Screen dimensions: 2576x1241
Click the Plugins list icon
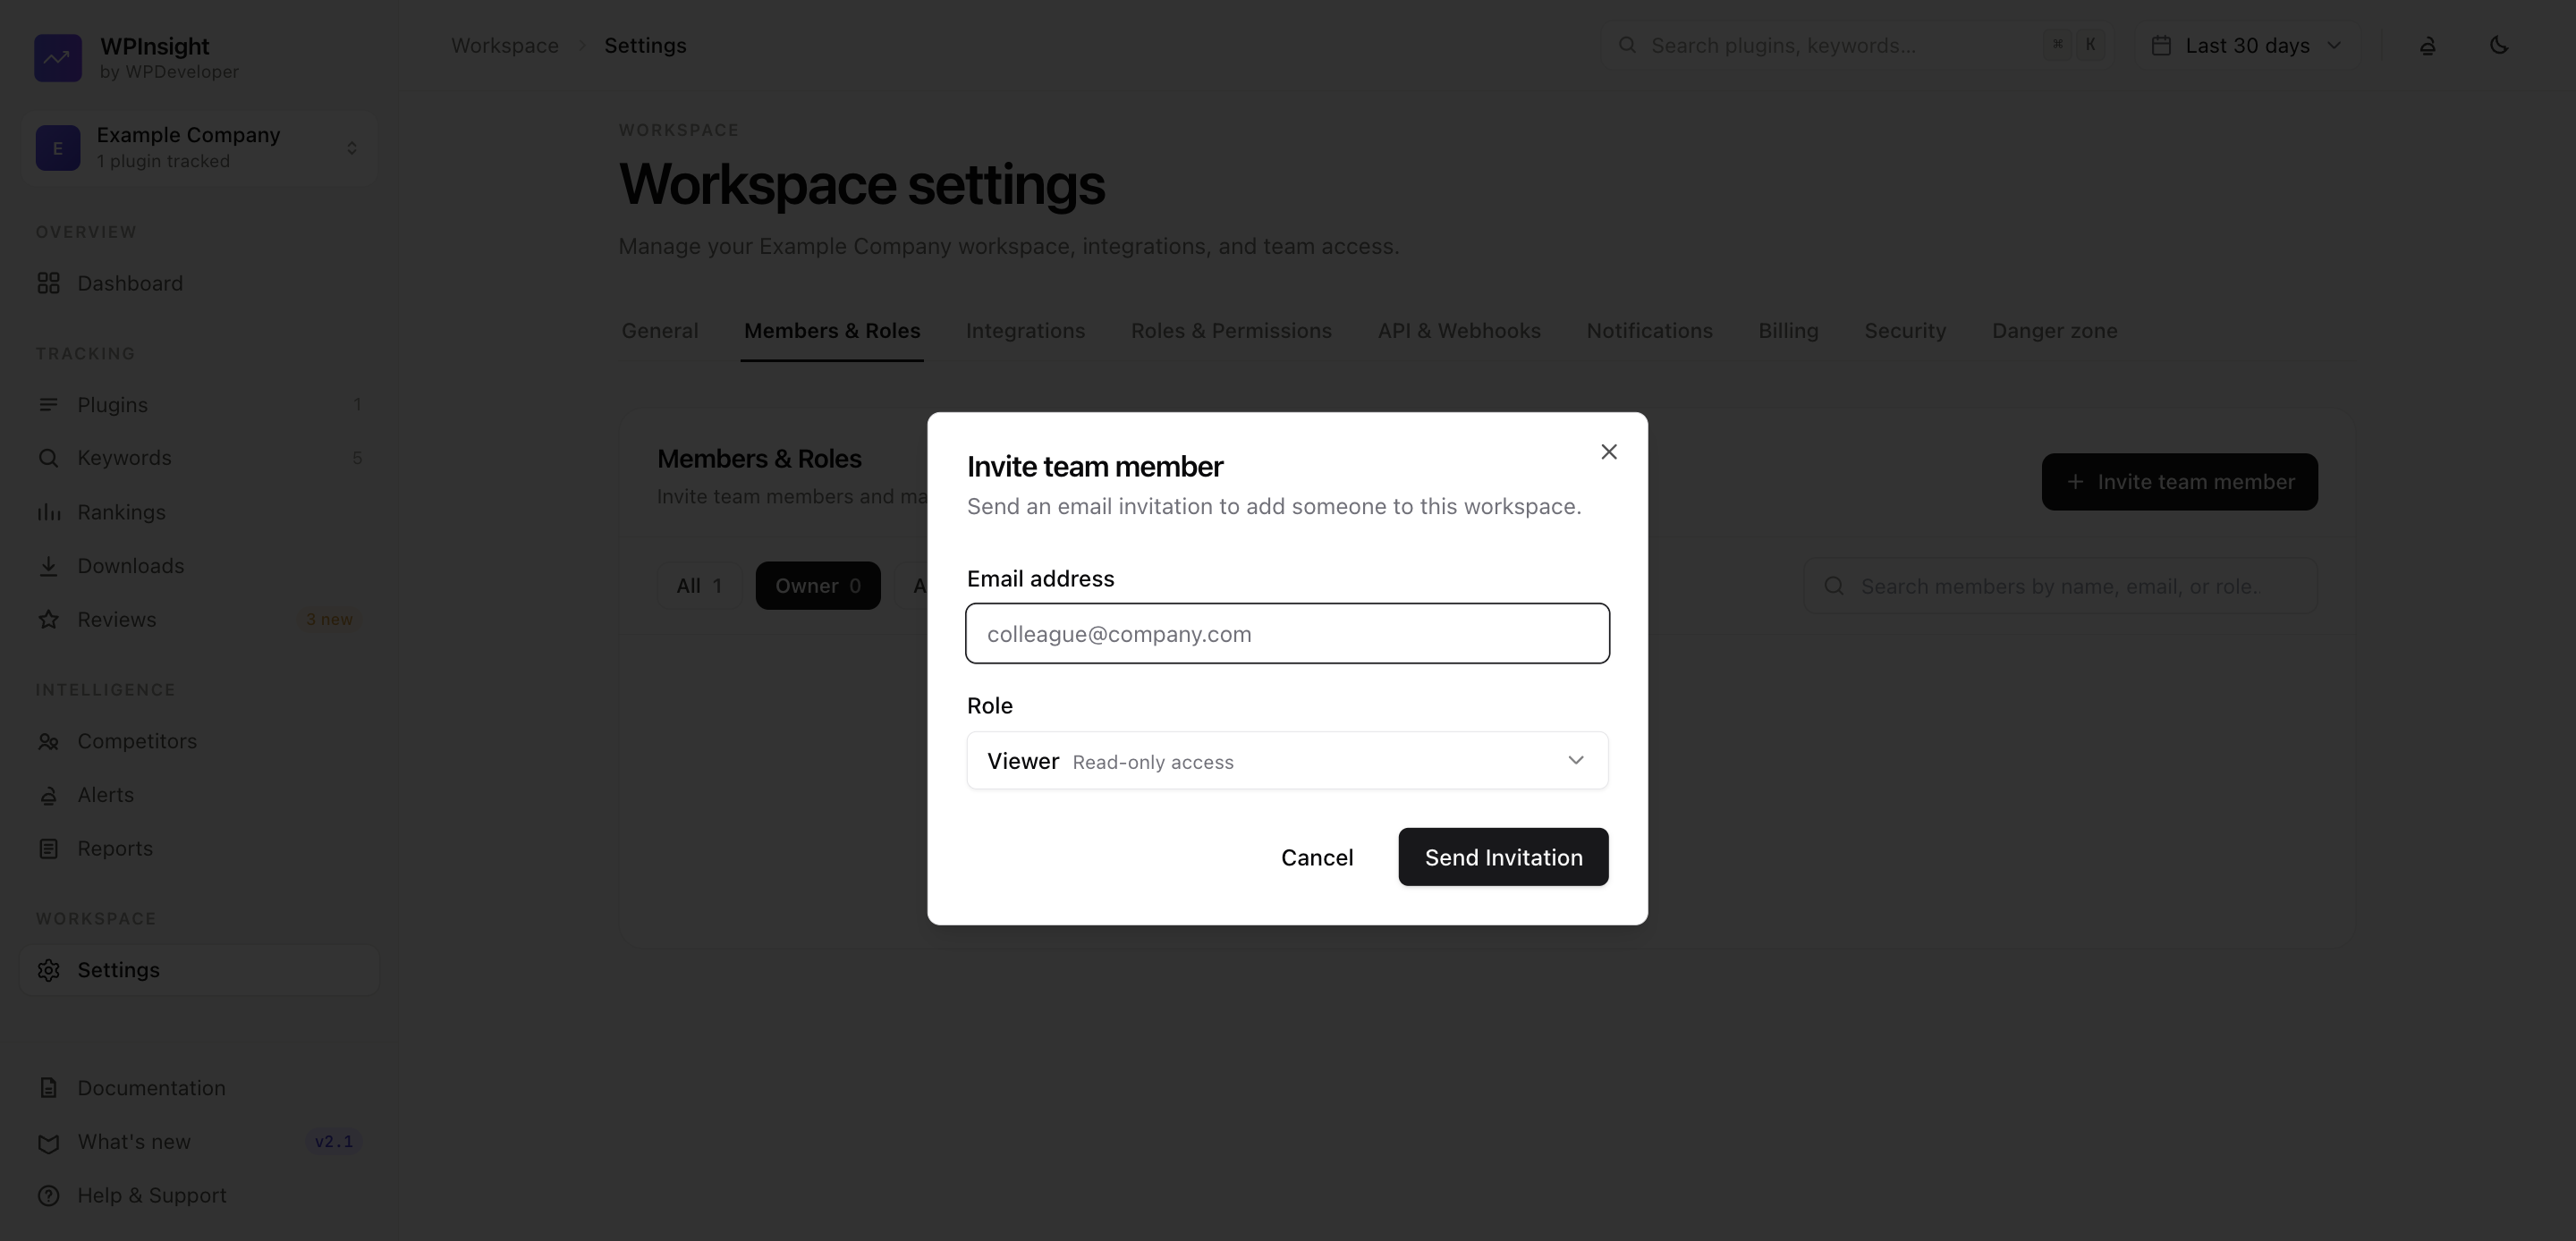pyautogui.click(x=48, y=404)
